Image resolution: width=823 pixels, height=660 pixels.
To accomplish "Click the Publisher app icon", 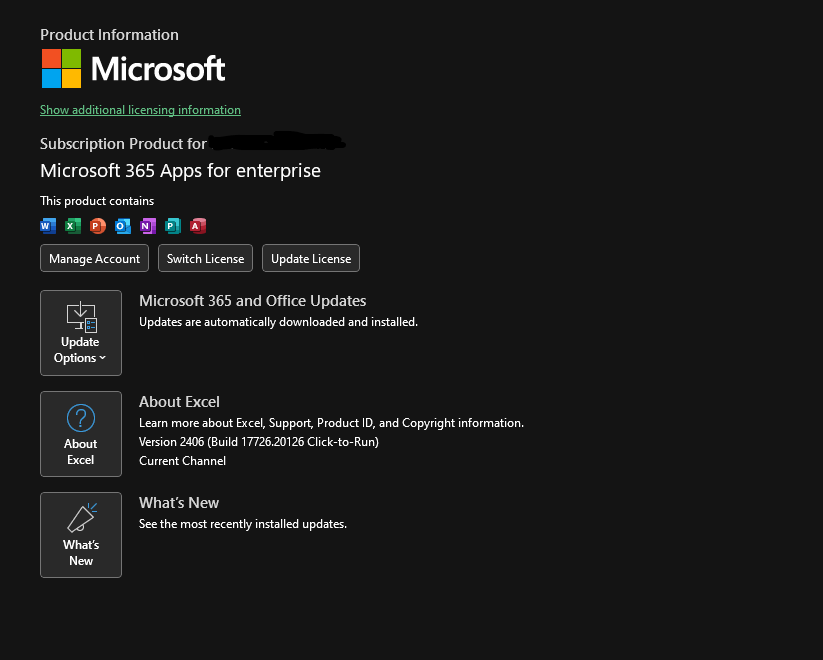I will coord(173,226).
